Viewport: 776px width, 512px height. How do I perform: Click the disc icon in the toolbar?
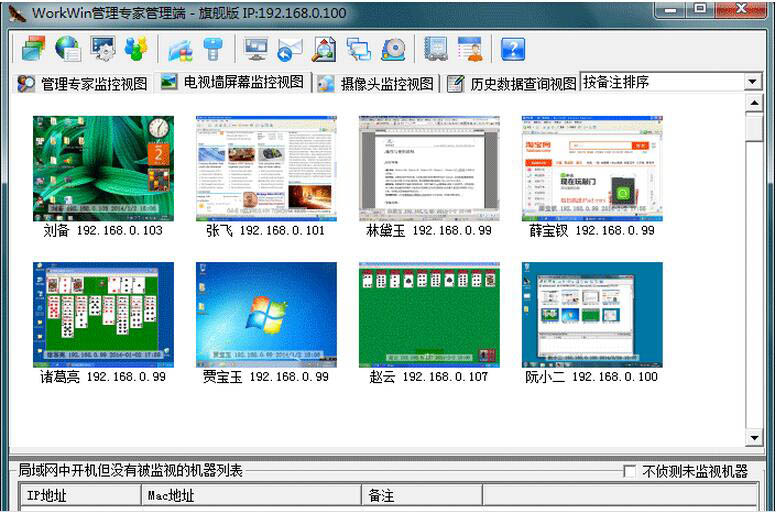(x=393, y=49)
